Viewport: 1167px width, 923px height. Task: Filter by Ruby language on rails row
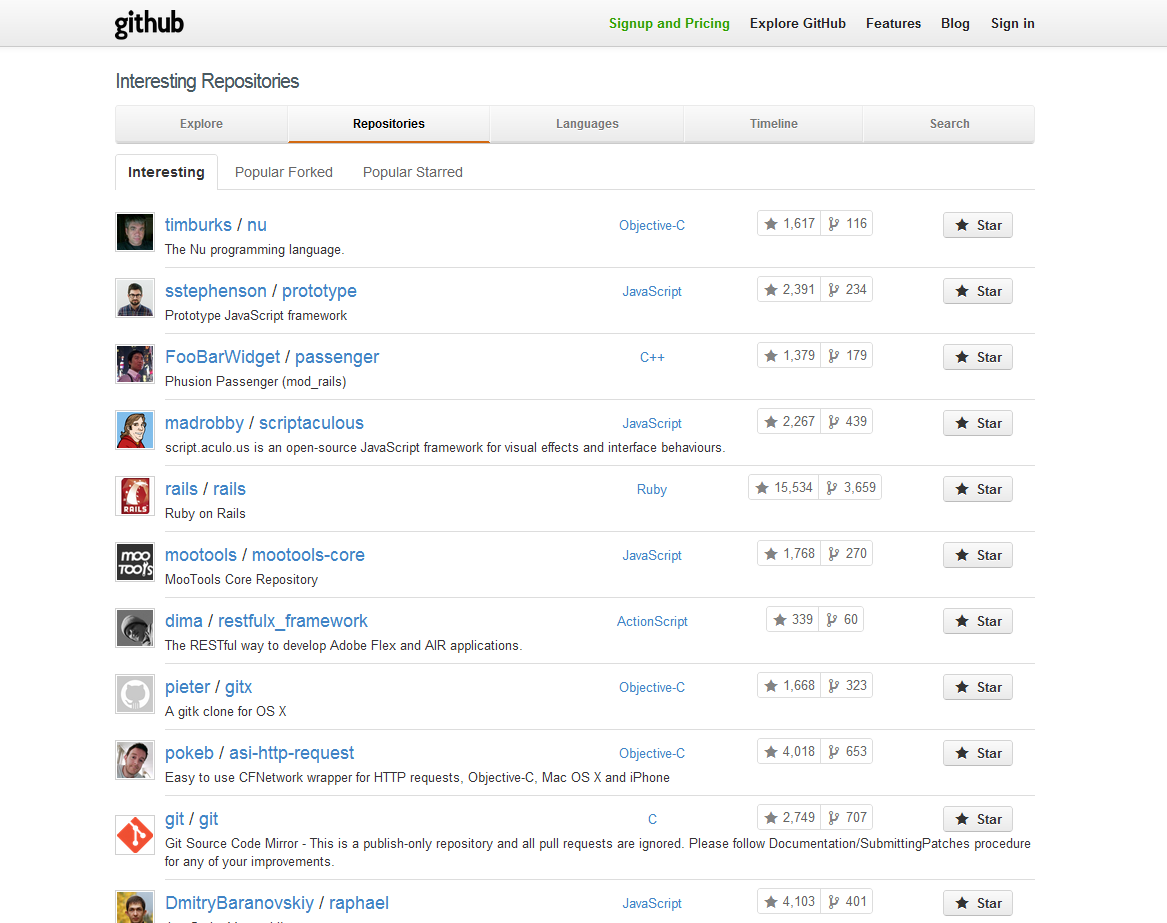pyautogui.click(x=652, y=490)
